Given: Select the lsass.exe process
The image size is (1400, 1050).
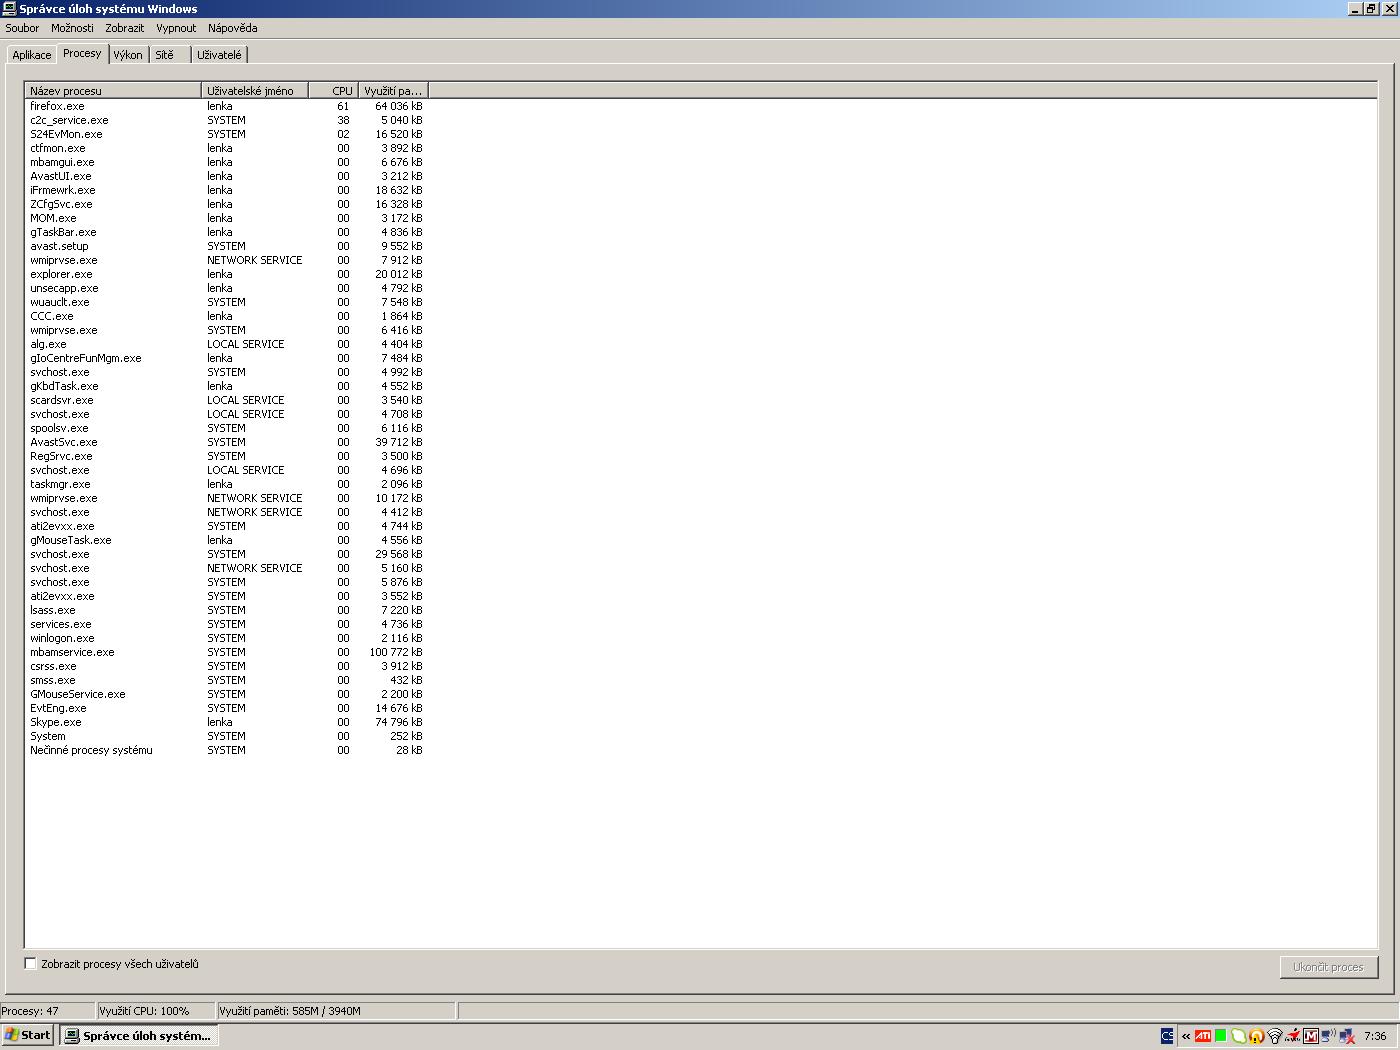Looking at the screenshot, I should [226, 610].
